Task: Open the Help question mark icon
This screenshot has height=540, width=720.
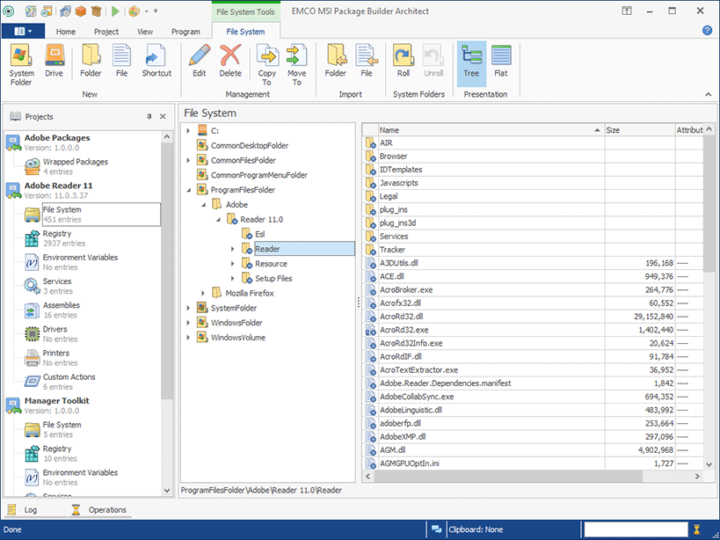Action: [x=707, y=30]
